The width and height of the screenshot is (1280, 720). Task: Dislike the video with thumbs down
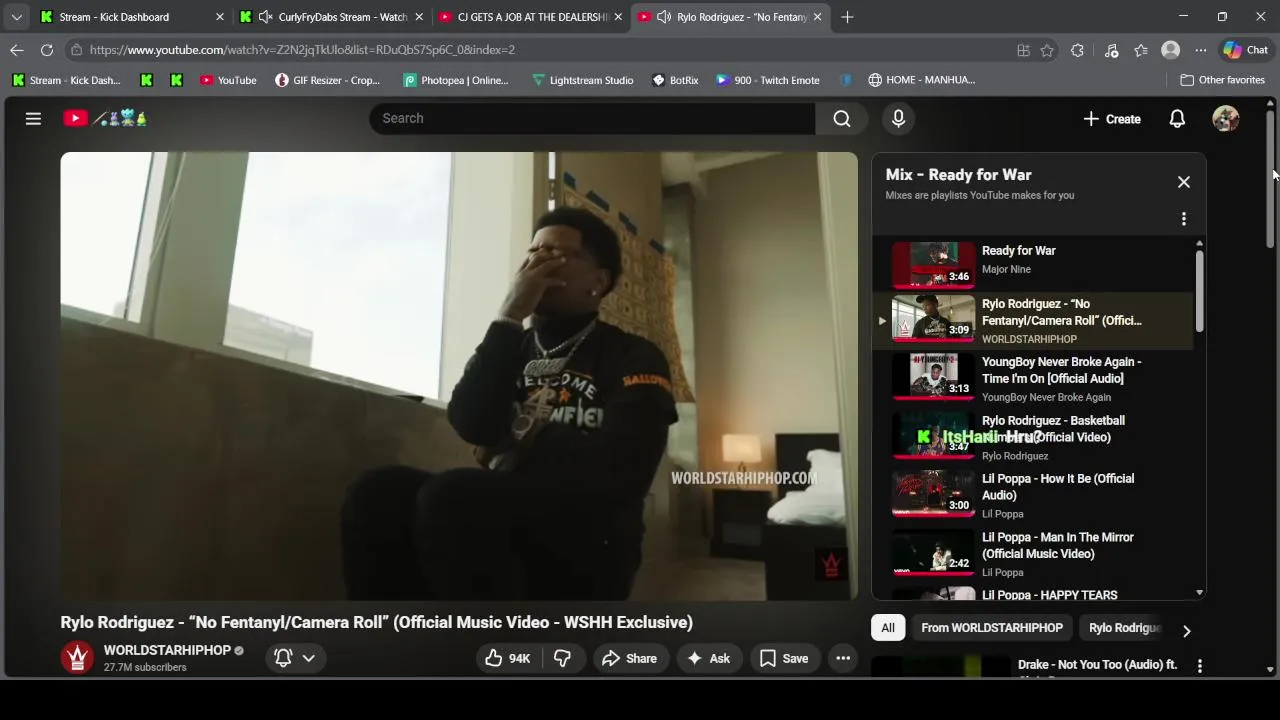point(562,658)
